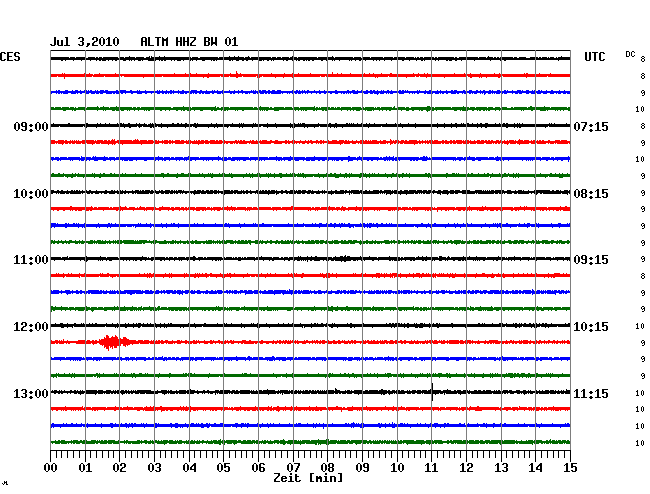Click the 'Zeit [min]' axis title

coord(308,478)
